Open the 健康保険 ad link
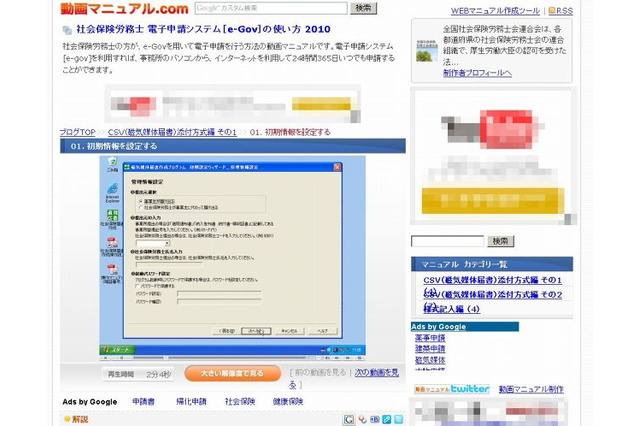Image resolution: width=640 pixels, height=426 pixels. pyautogui.click(x=288, y=402)
